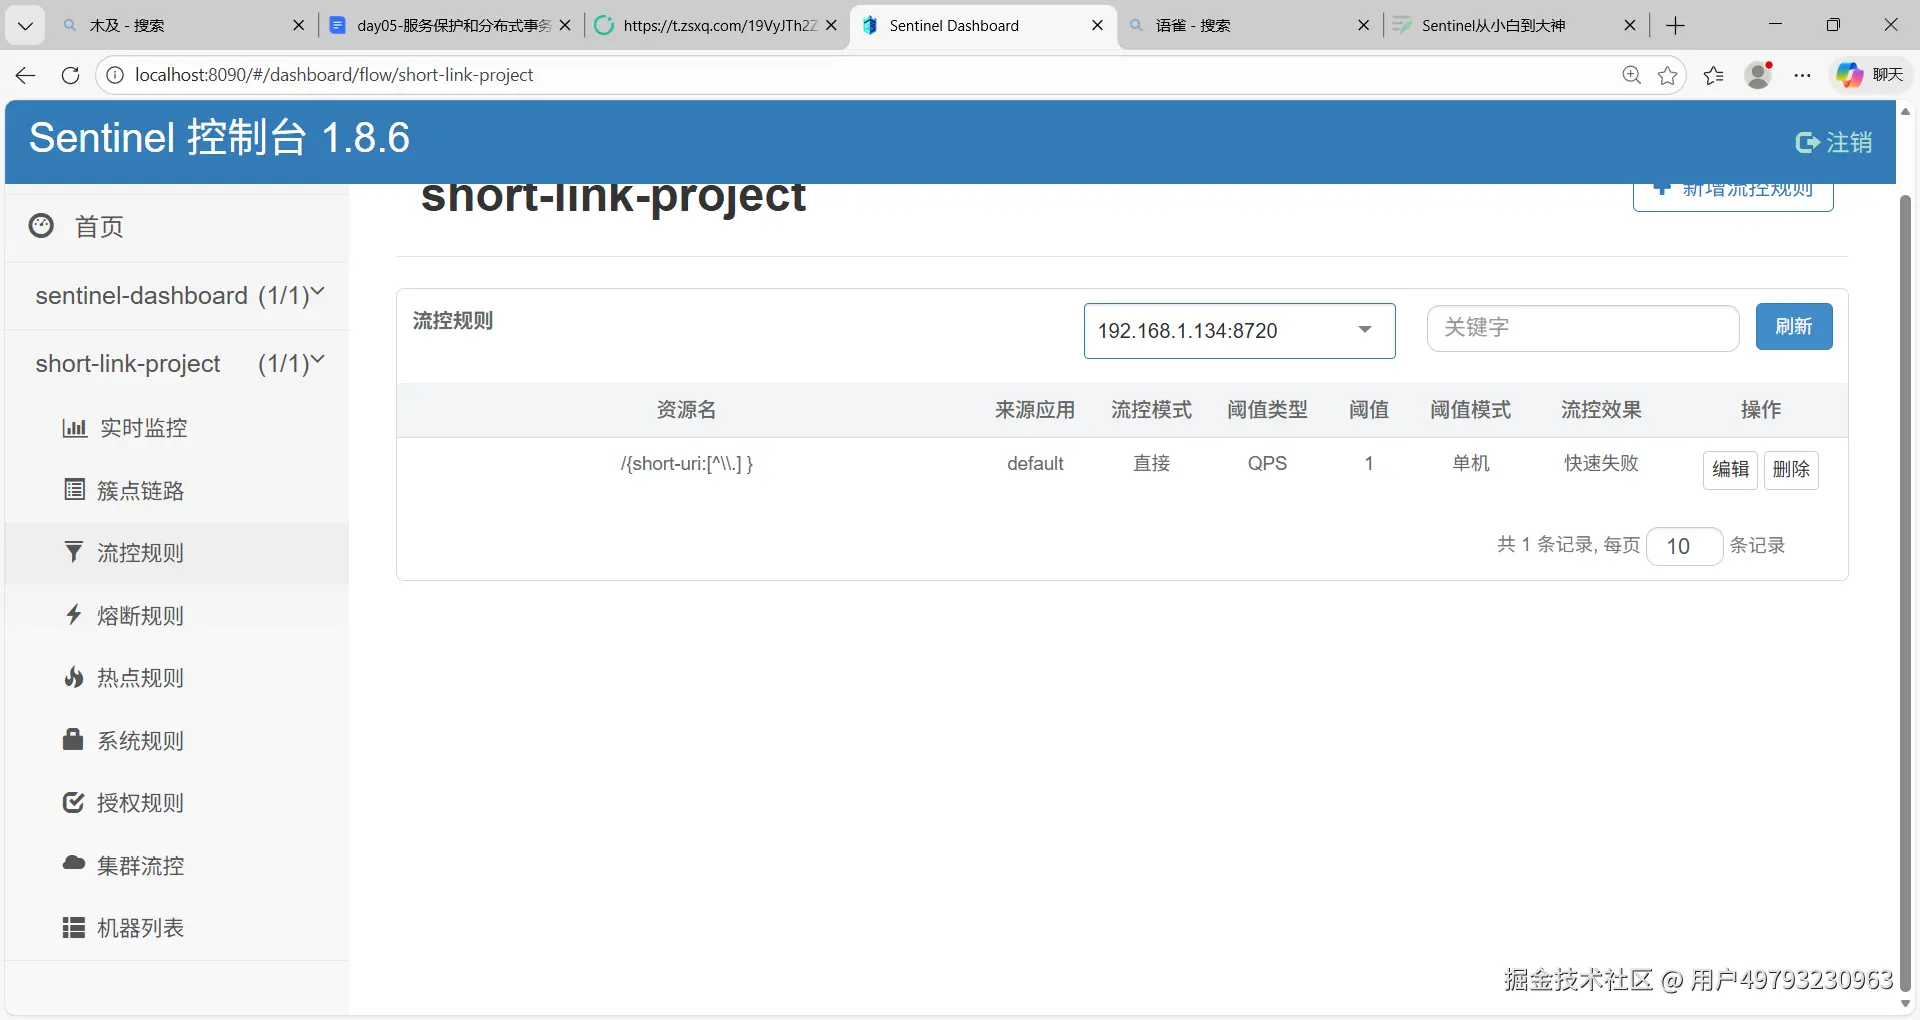The image size is (1920, 1020).
Task: Open the 首页 dashboard icon
Action: click(41, 226)
